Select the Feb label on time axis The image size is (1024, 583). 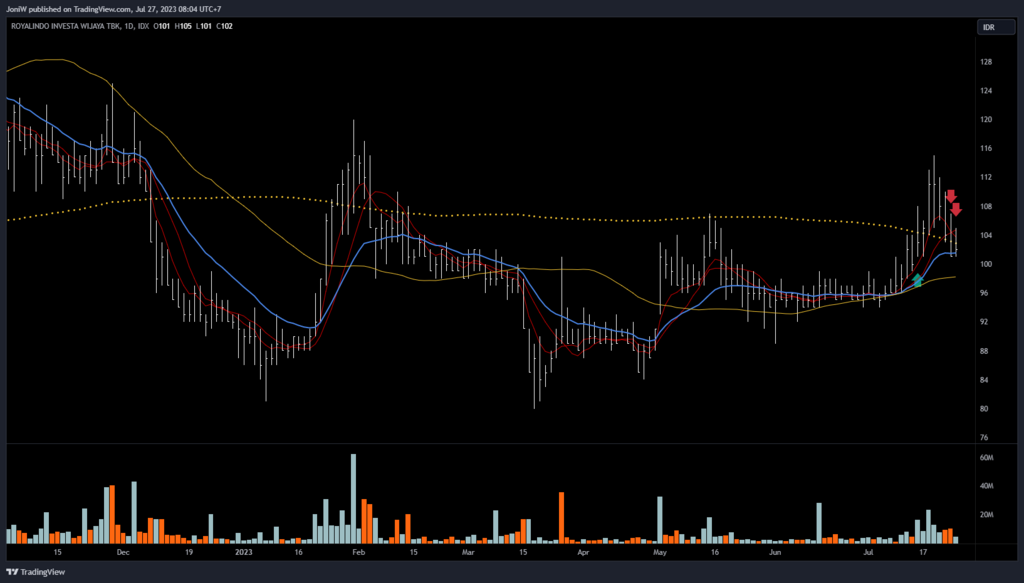coord(359,551)
